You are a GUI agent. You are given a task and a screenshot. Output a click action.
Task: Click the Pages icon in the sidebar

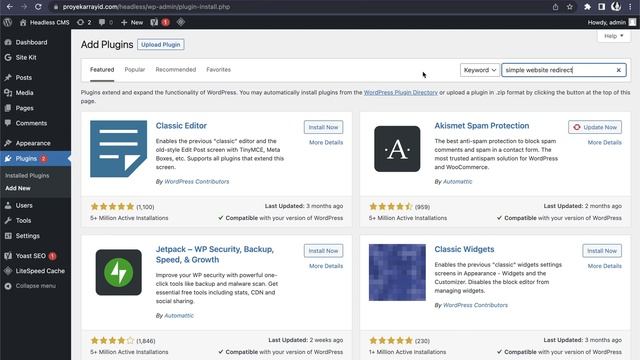pyautogui.click(x=8, y=108)
